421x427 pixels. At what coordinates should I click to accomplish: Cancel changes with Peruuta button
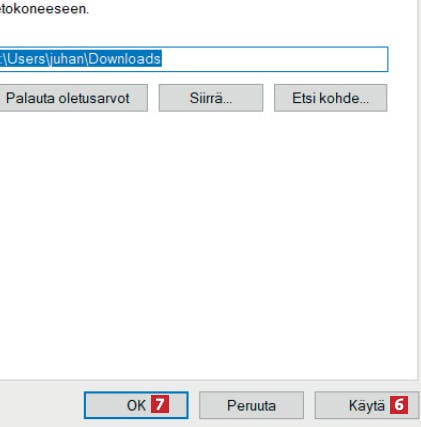[x=251, y=405]
